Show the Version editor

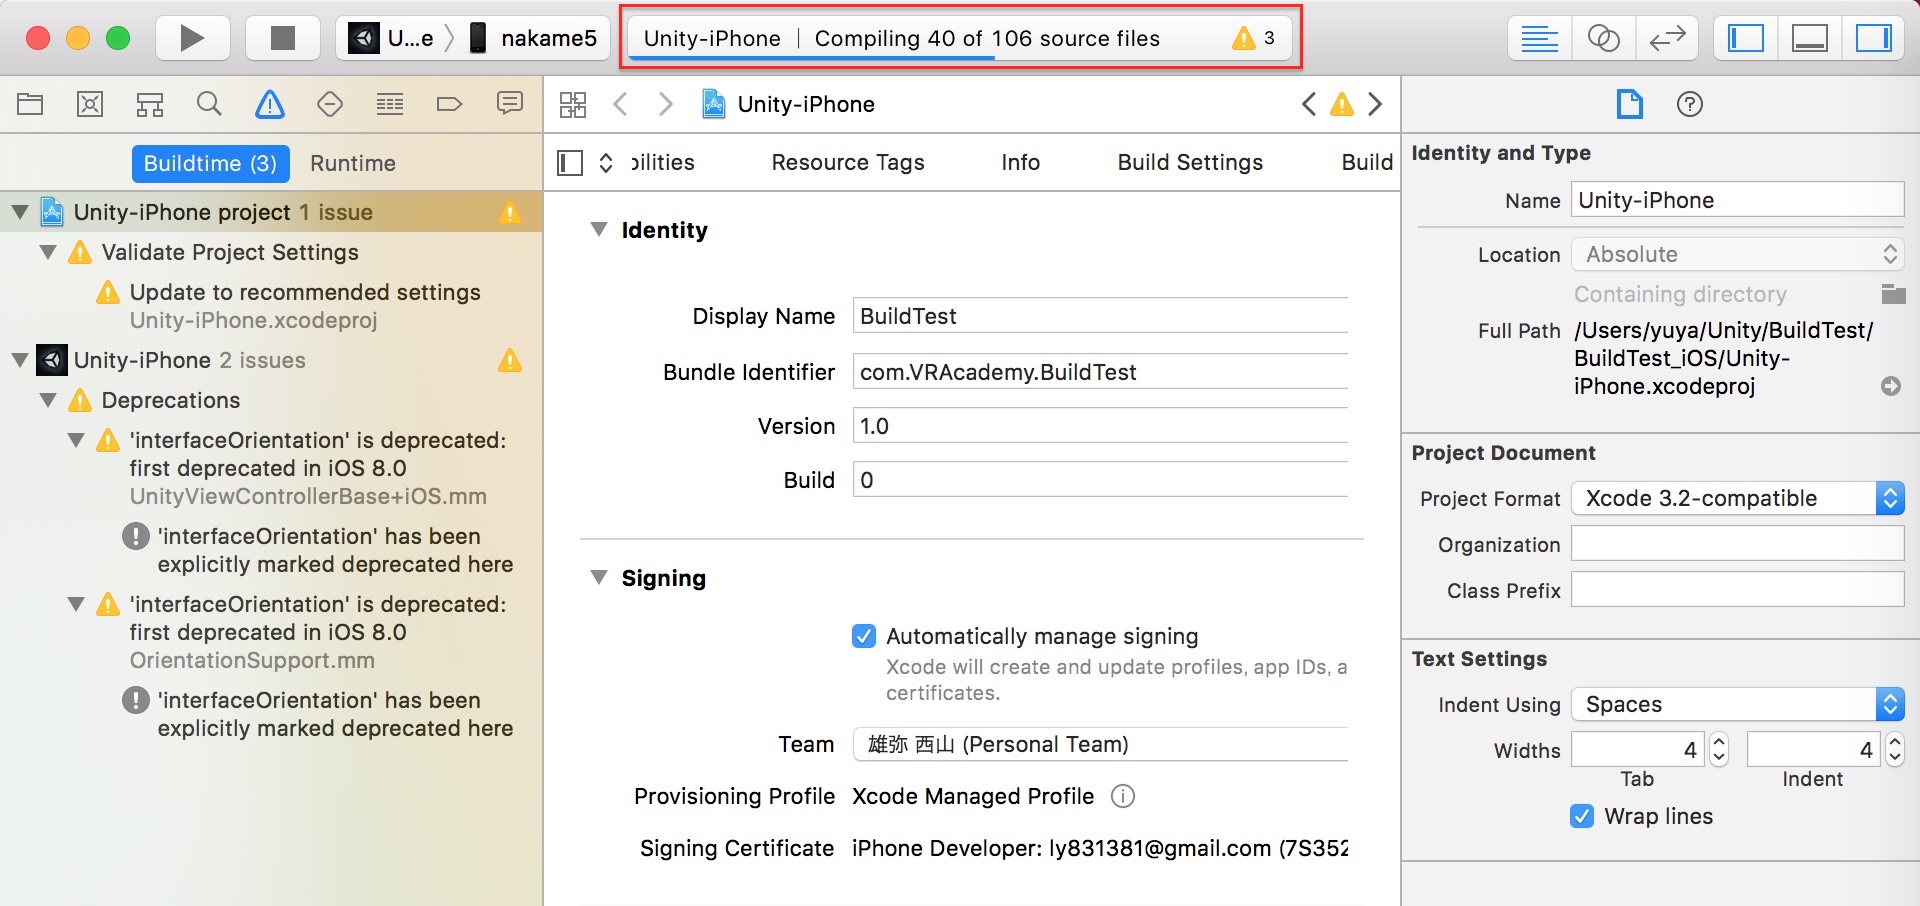(1667, 39)
